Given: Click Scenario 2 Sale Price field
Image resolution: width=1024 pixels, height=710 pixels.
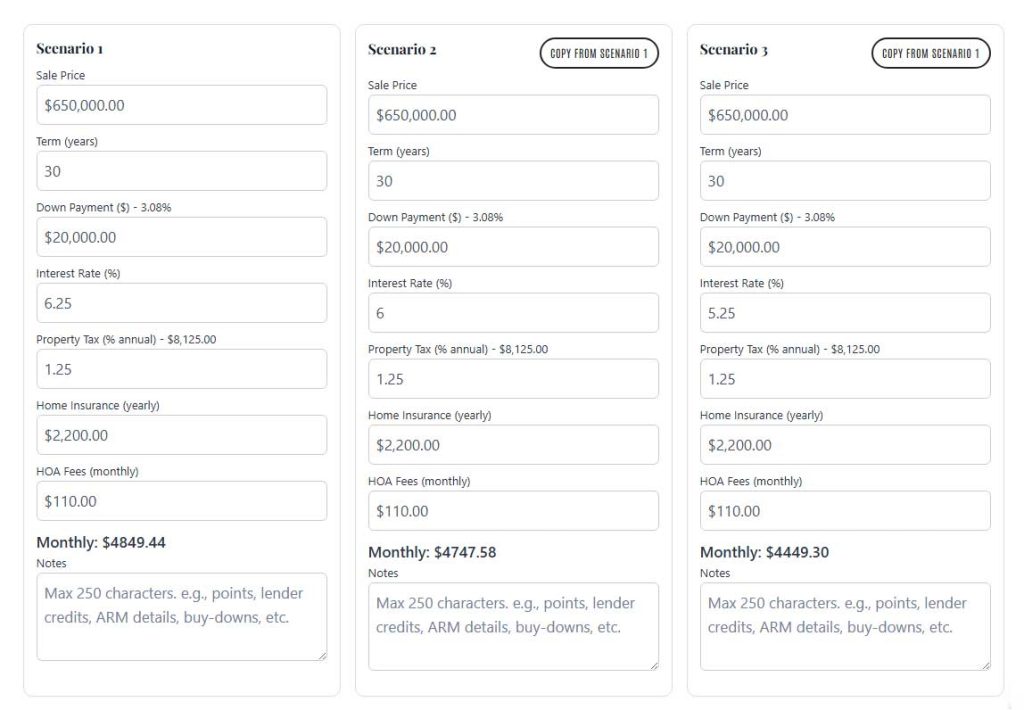Looking at the screenshot, I should pos(513,115).
